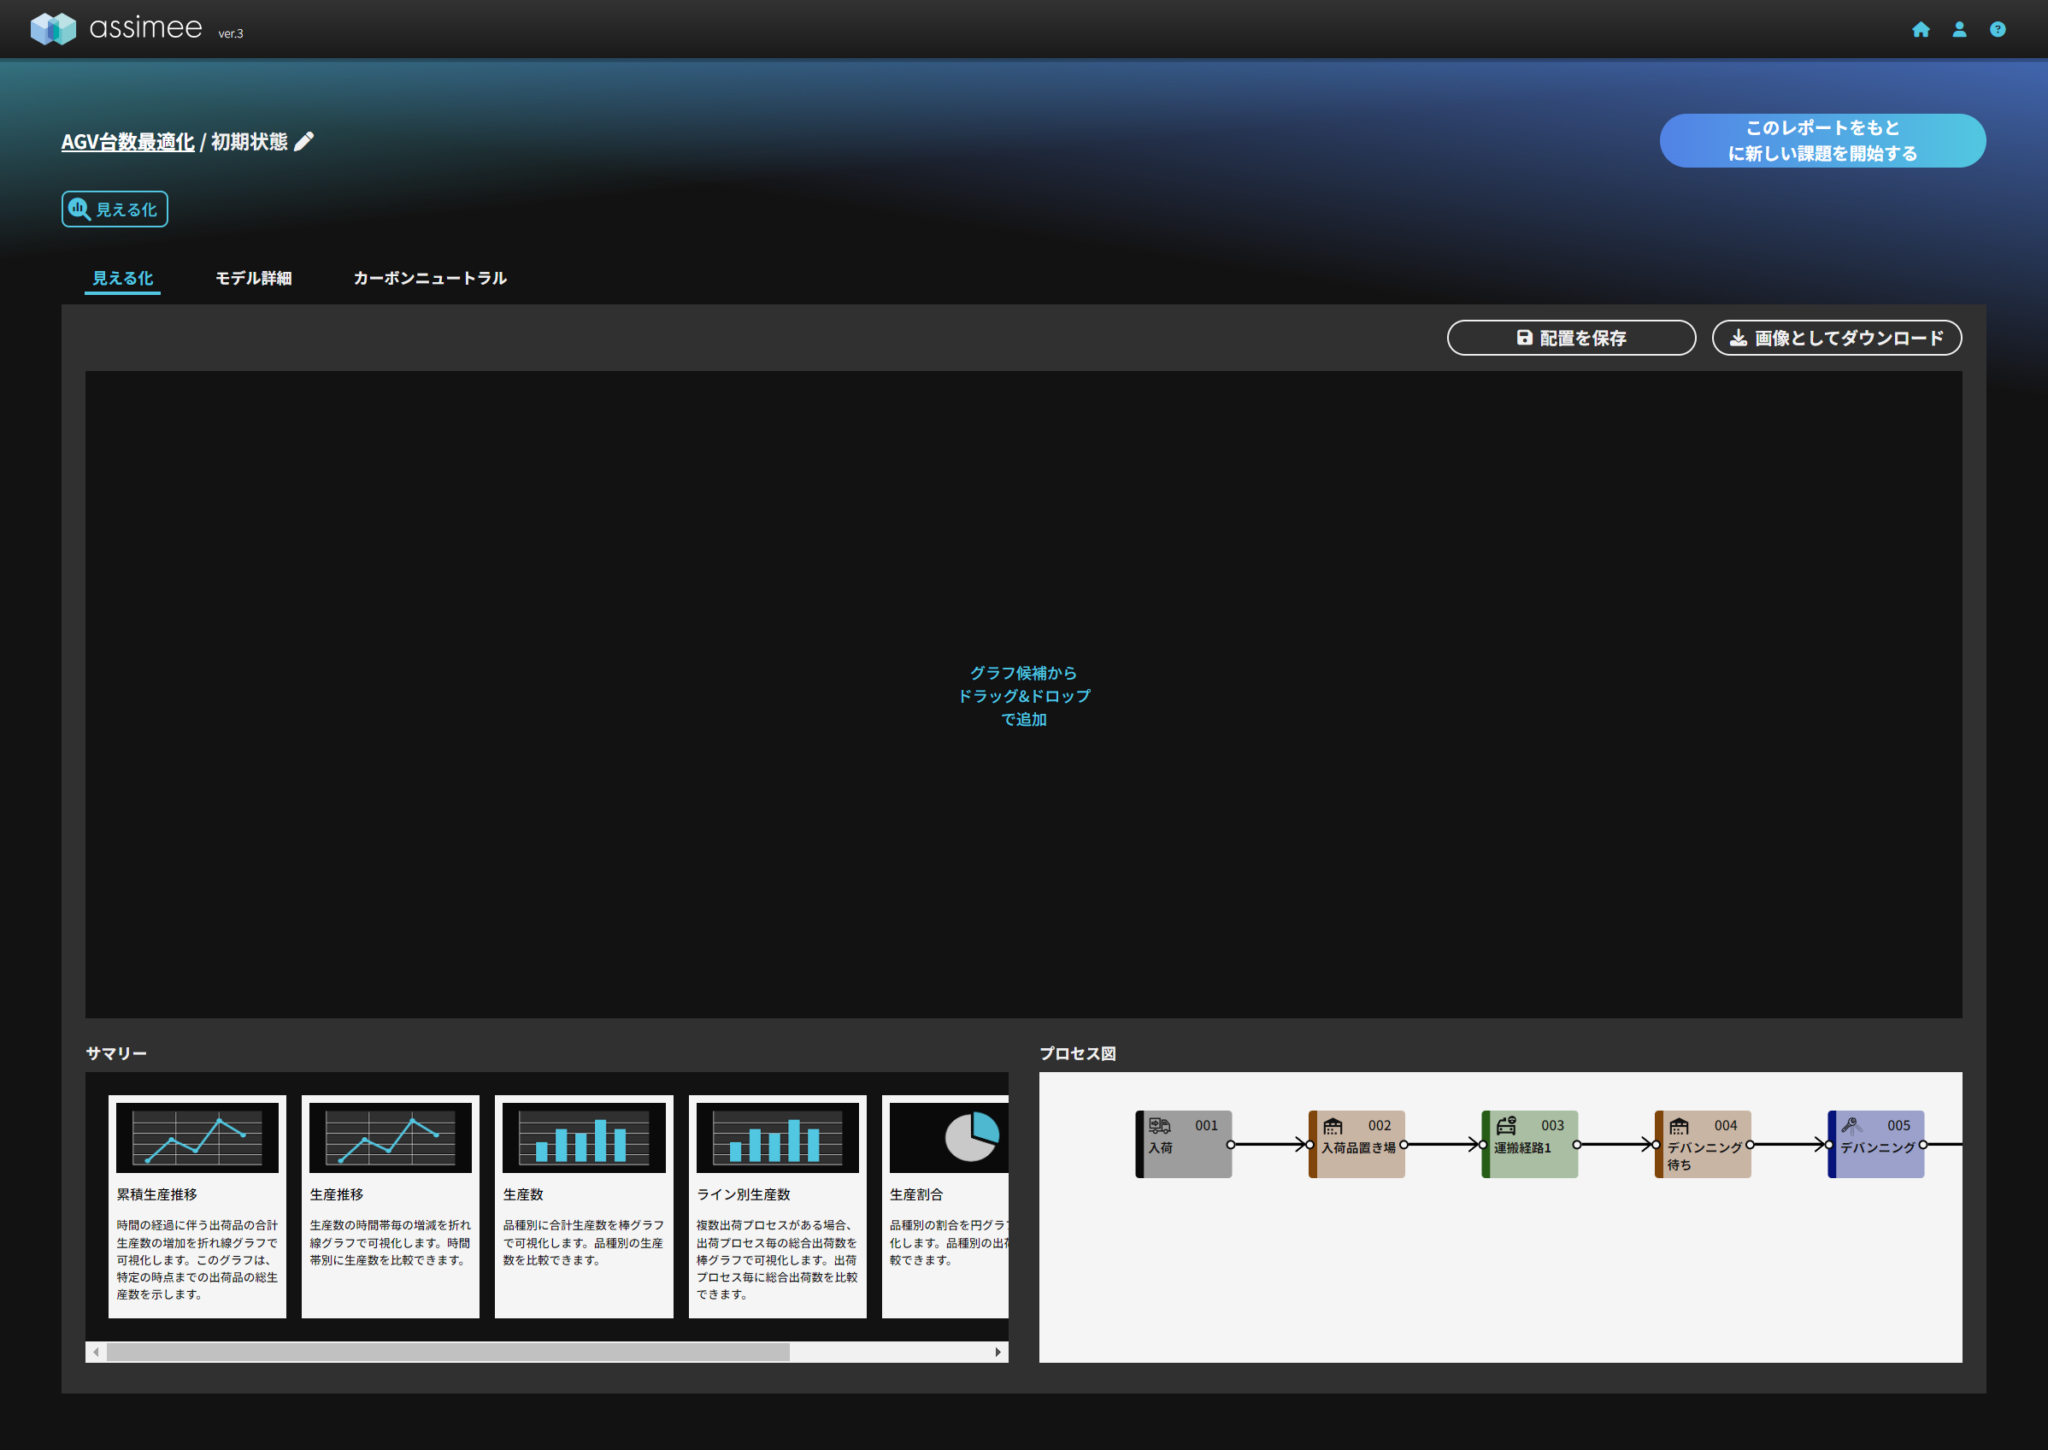Select the 見える化 tab

click(x=122, y=278)
